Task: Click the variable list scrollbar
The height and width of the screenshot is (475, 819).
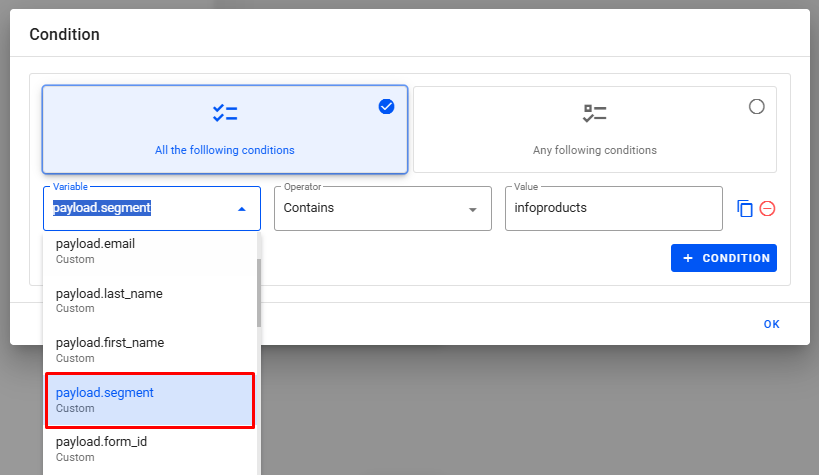Action: [x=259, y=292]
